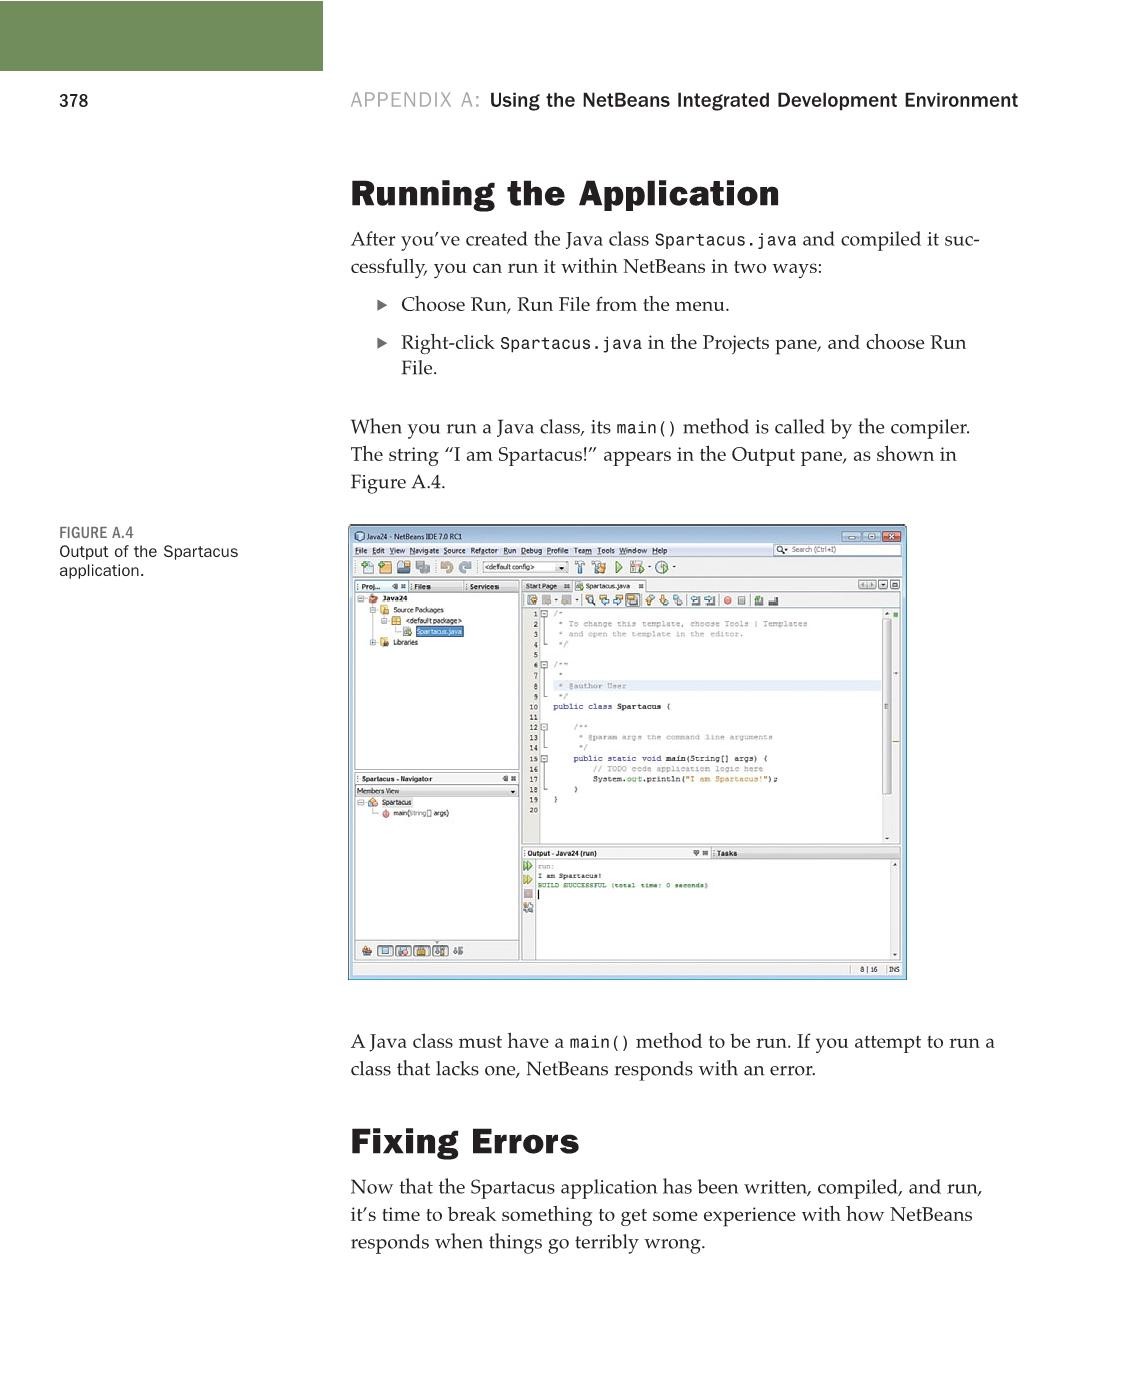This screenshot has height=1386, width=1129.
Task: Open the Tools menu
Action: (605, 549)
